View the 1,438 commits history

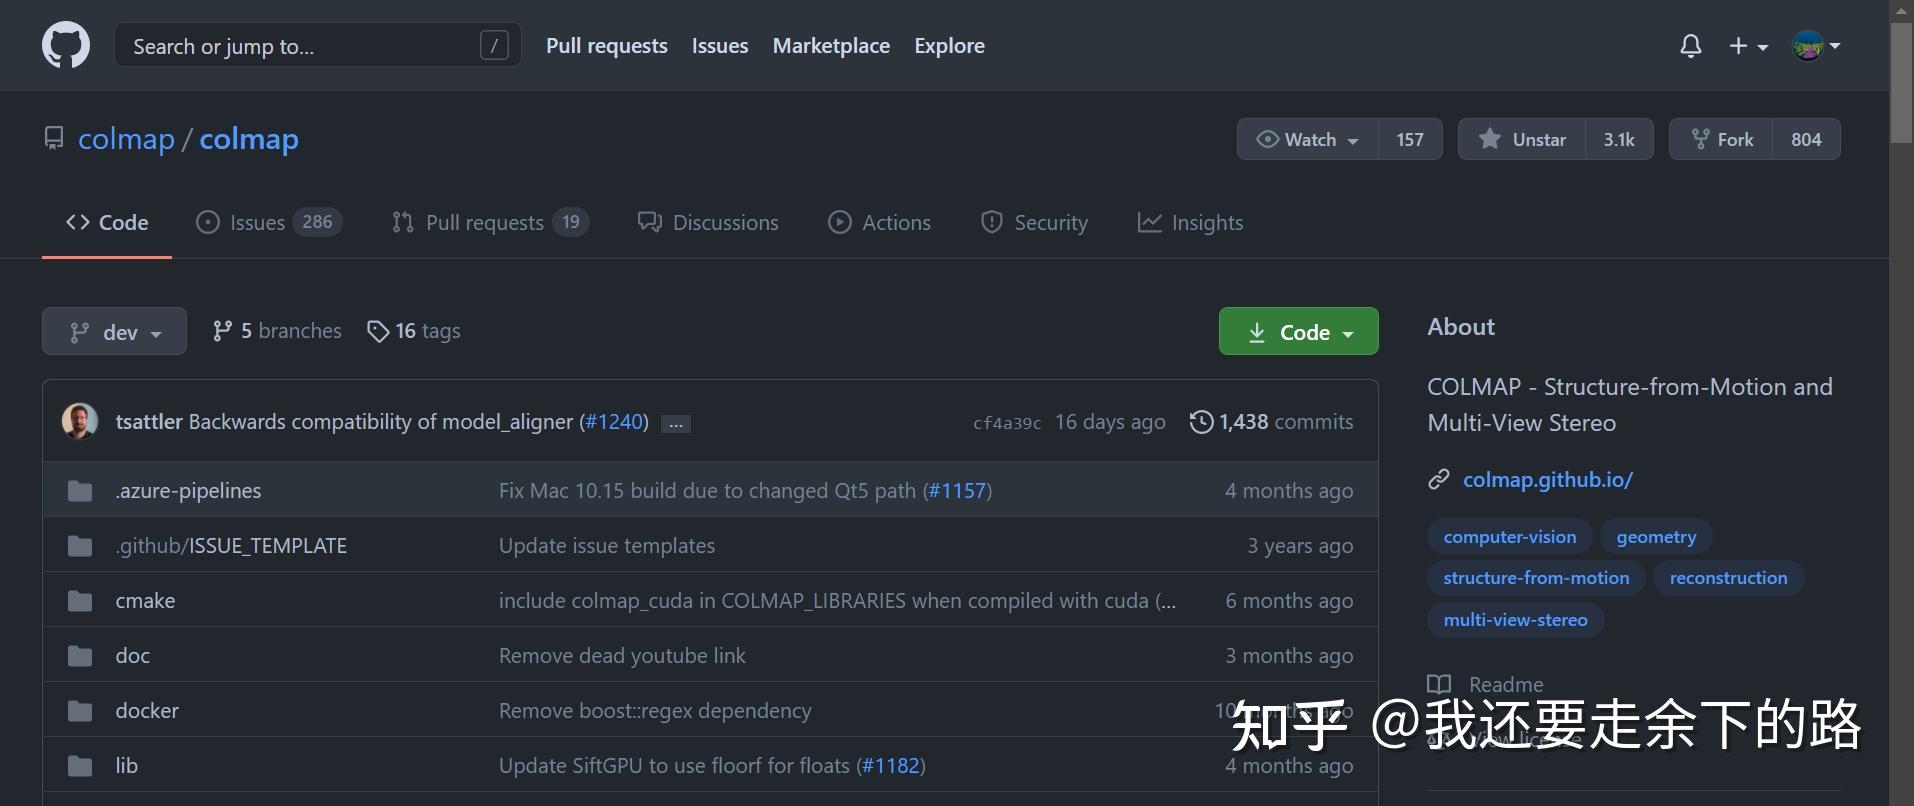pos(1271,422)
